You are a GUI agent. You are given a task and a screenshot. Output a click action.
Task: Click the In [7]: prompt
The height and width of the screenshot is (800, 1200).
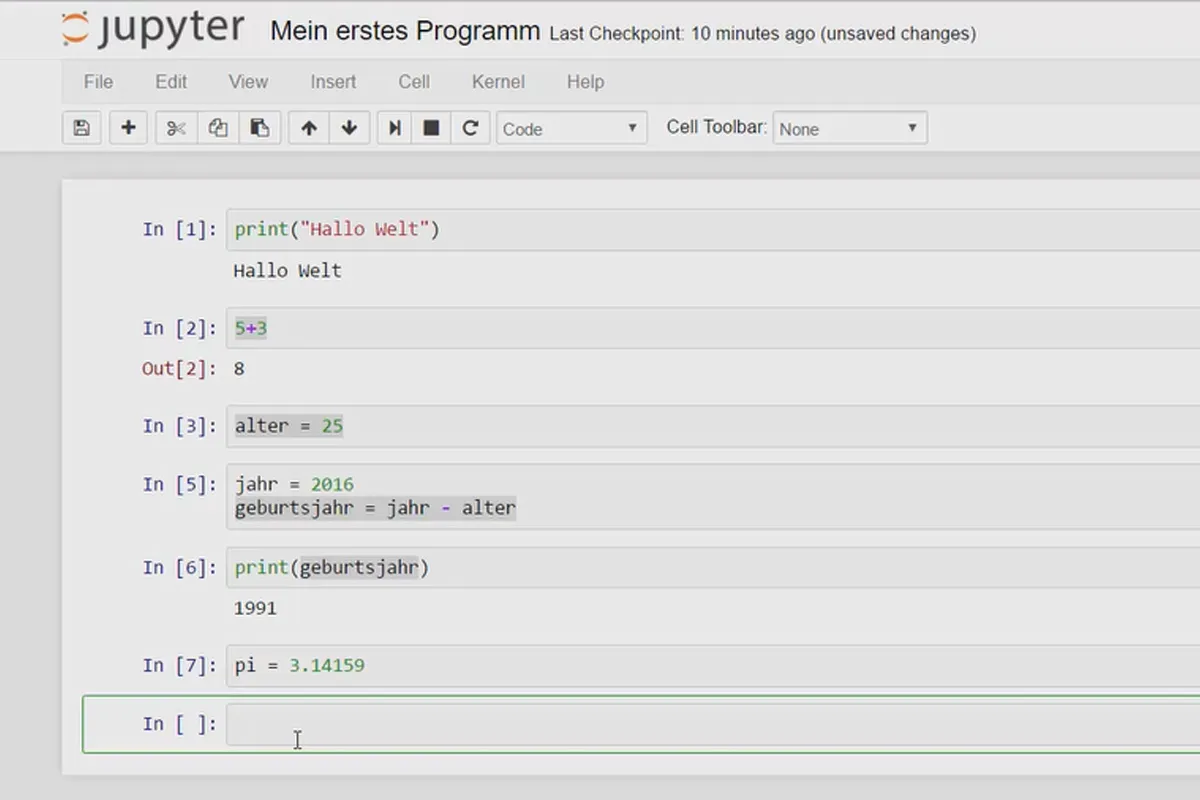tap(180, 665)
